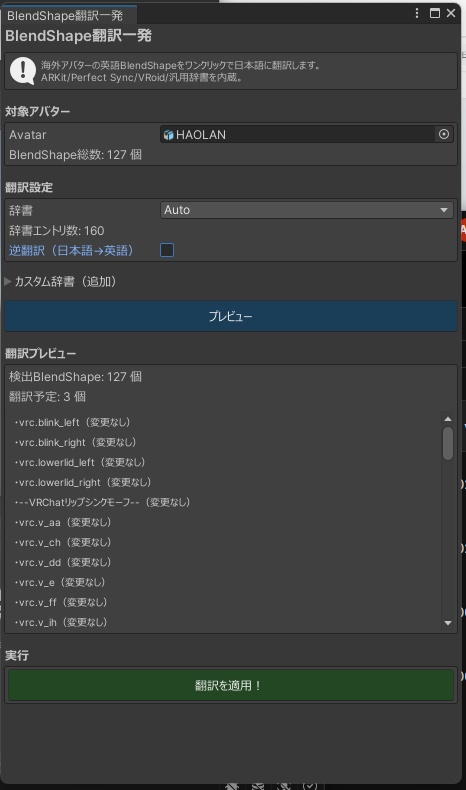
Task: Click the help box description text
Action: click(181, 71)
